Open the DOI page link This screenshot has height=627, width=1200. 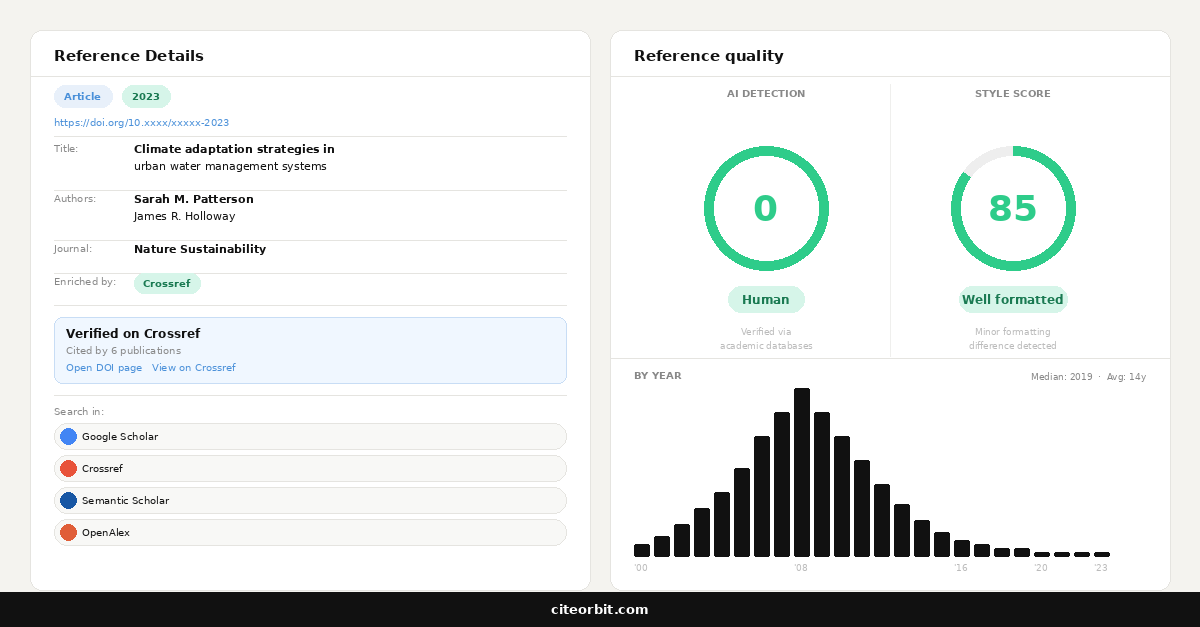[x=104, y=368]
